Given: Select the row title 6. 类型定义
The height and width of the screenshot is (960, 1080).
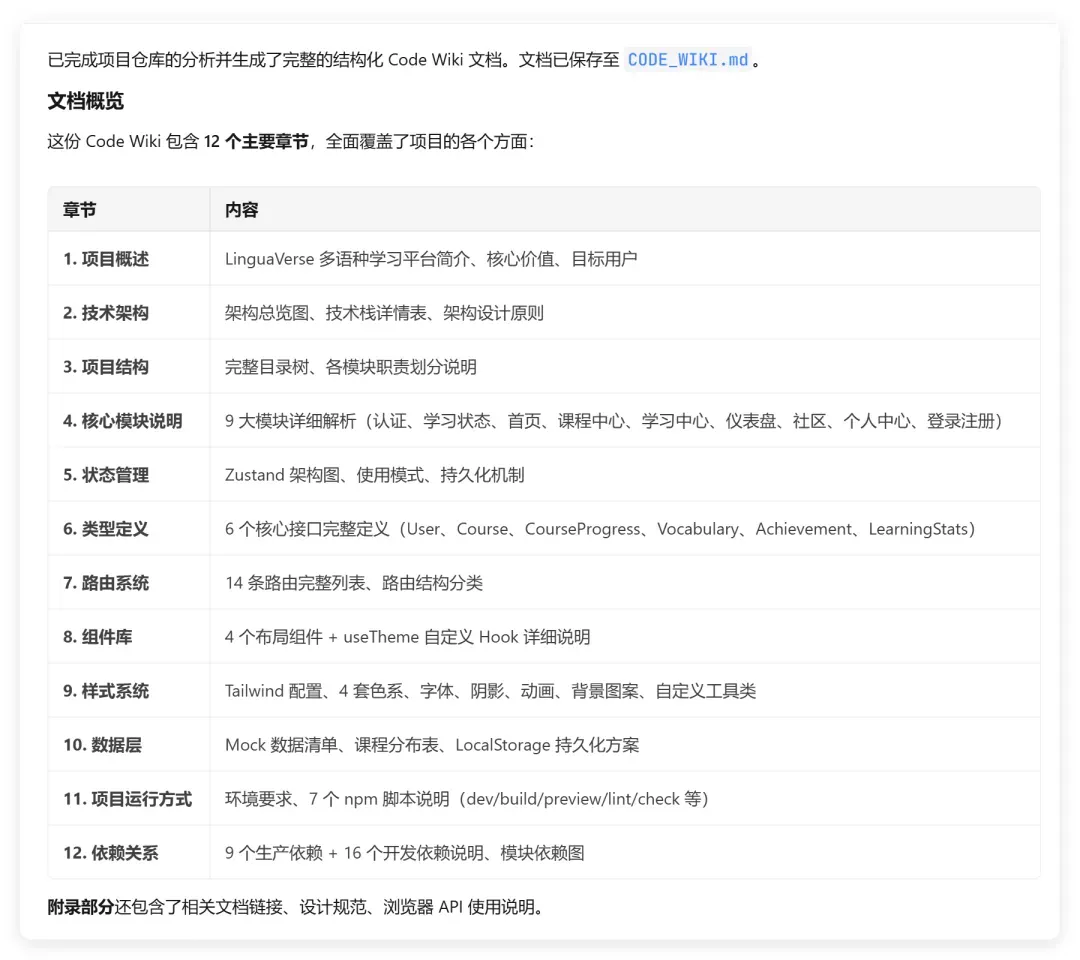Looking at the screenshot, I should (106, 529).
